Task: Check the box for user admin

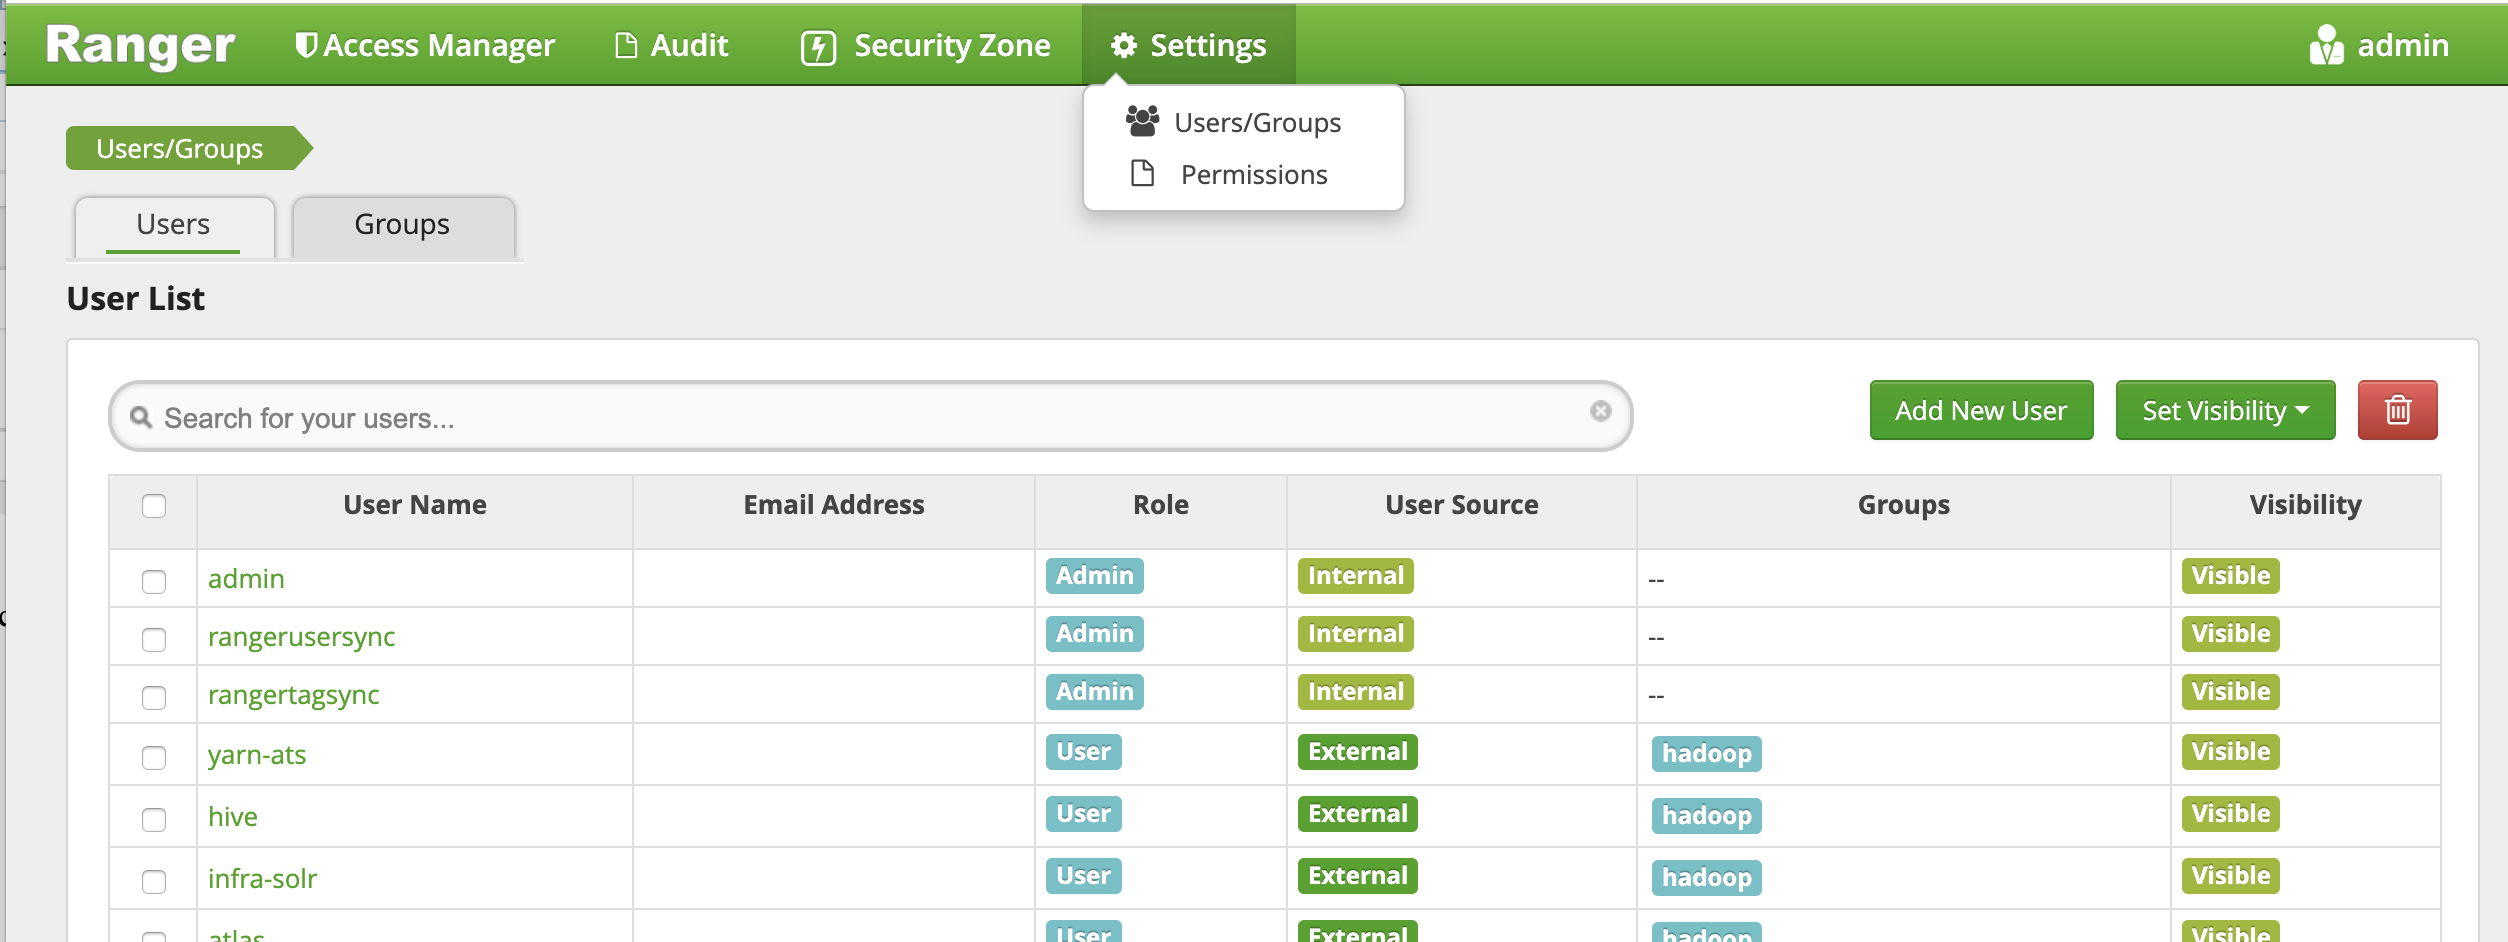Action: (x=154, y=582)
